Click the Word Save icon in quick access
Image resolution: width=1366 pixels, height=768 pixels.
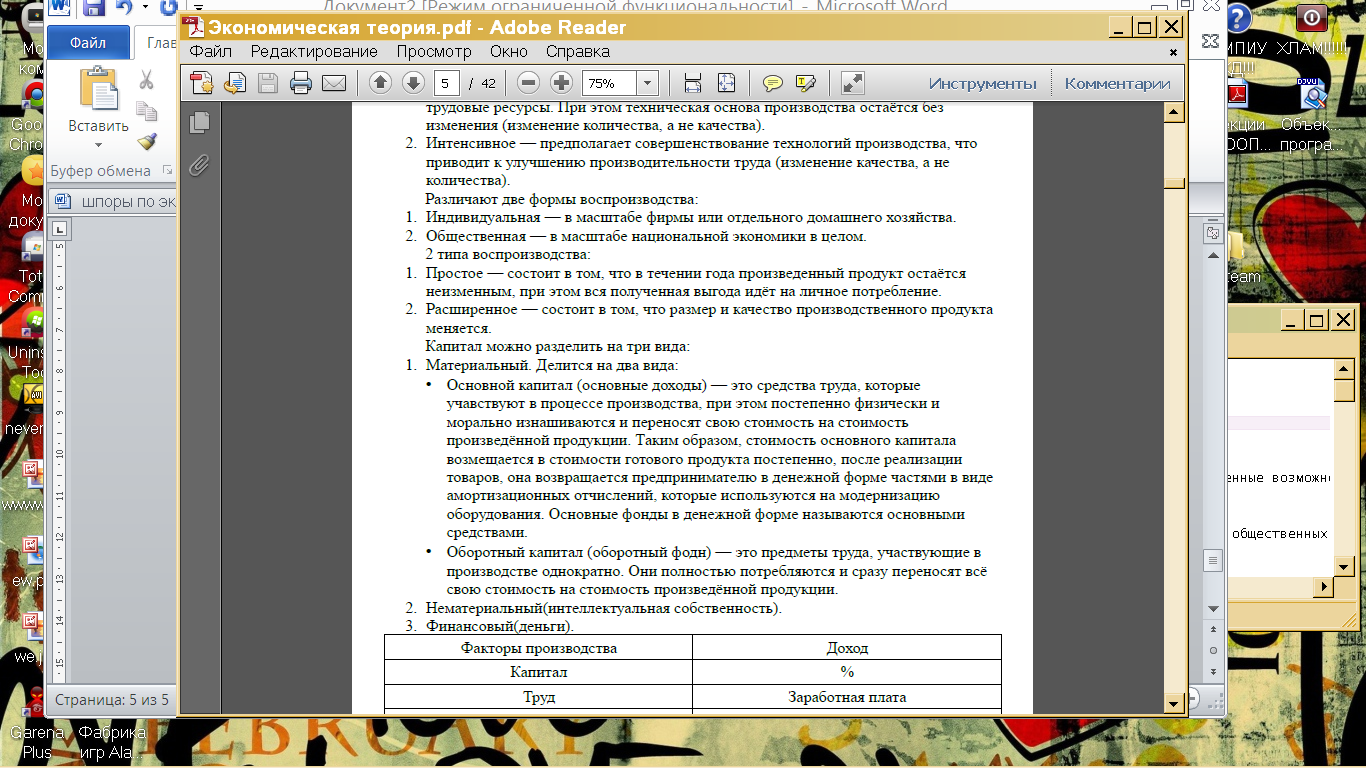[93, 8]
